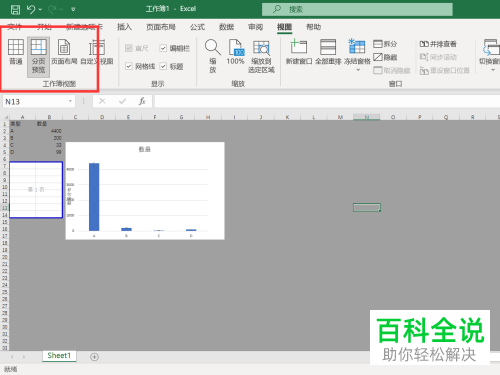
Task: Click the formula bar enter checkmark
Action: tap(122, 101)
